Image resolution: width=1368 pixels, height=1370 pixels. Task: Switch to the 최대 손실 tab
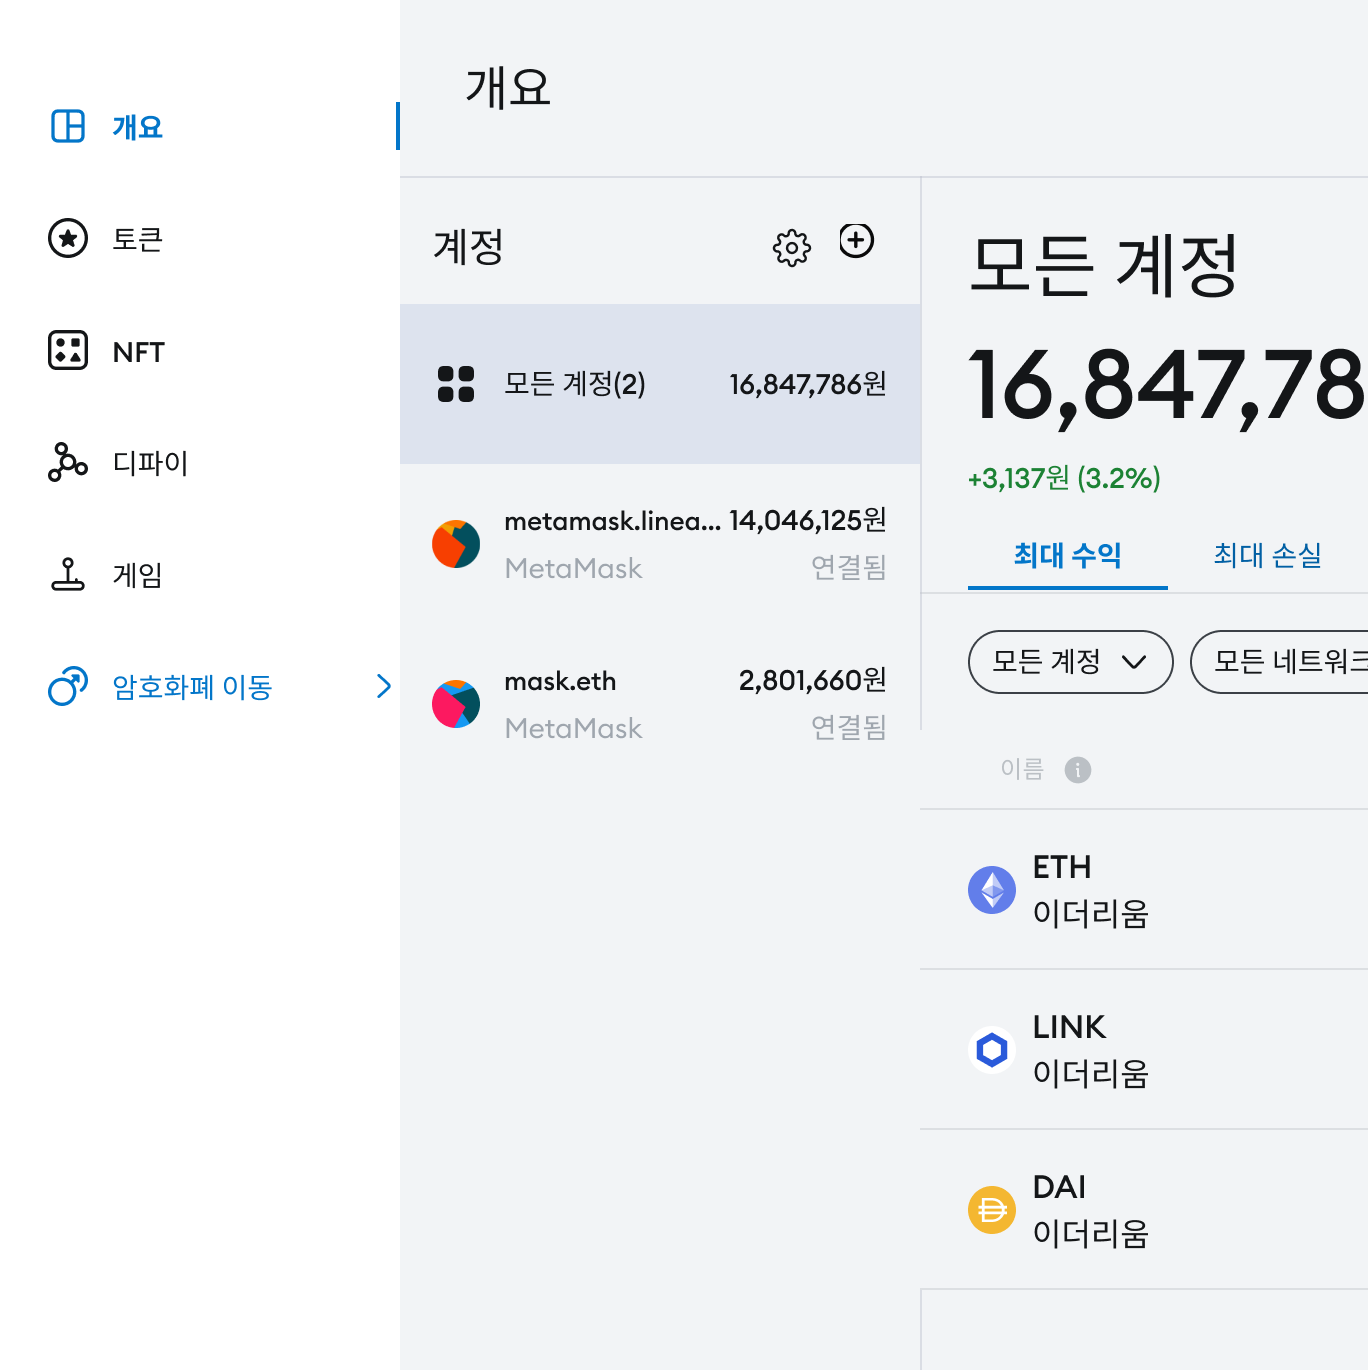coord(1266,556)
